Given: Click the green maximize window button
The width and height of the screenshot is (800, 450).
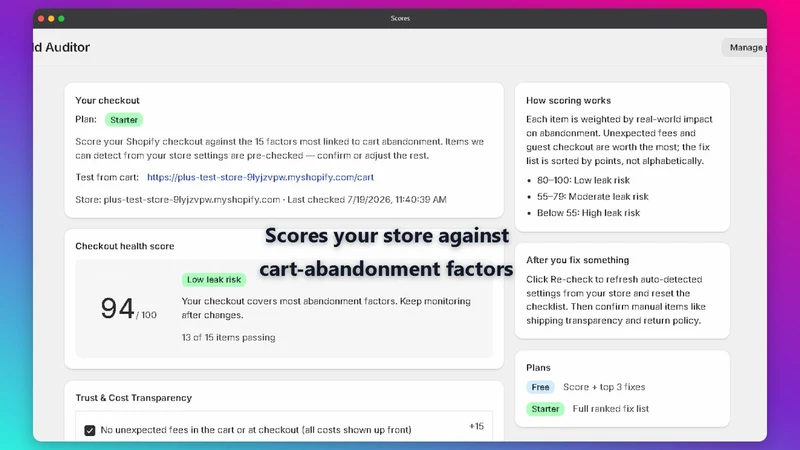Looking at the screenshot, I should coord(61,18).
